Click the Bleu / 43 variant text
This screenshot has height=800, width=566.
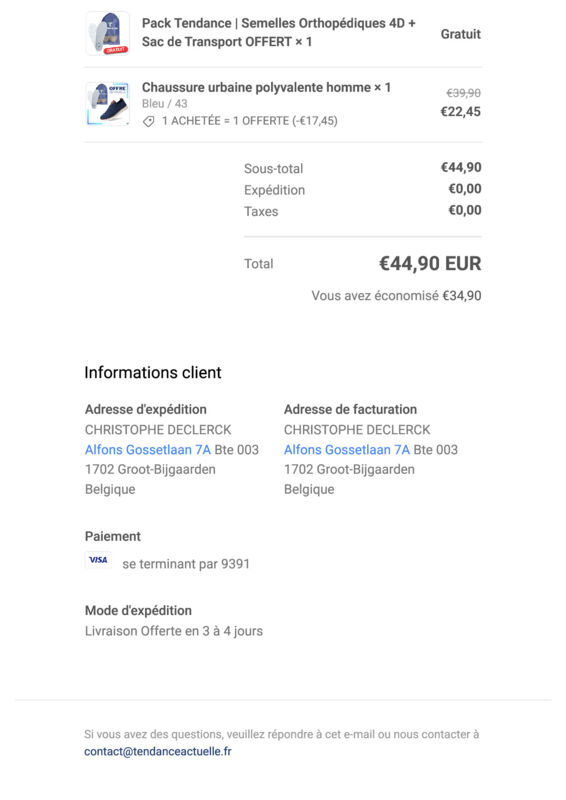(x=164, y=104)
